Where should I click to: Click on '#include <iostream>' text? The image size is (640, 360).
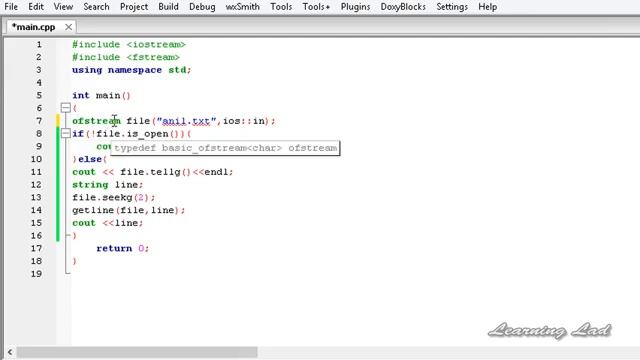click(x=129, y=44)
